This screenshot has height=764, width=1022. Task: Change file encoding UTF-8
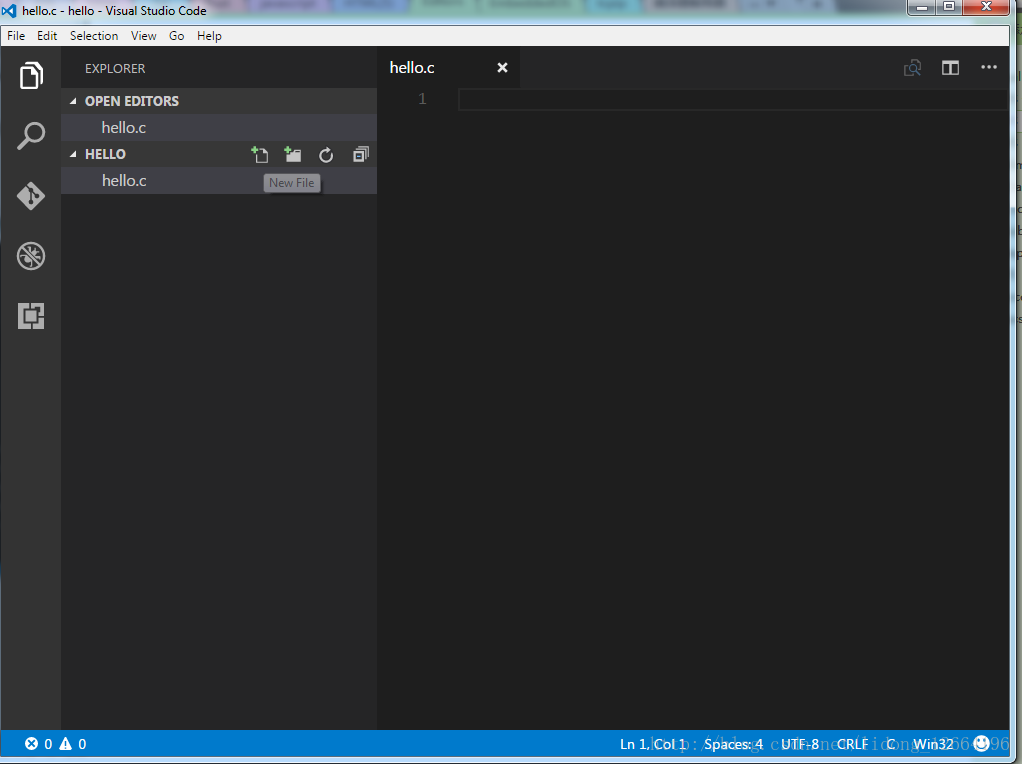[800, 744]
